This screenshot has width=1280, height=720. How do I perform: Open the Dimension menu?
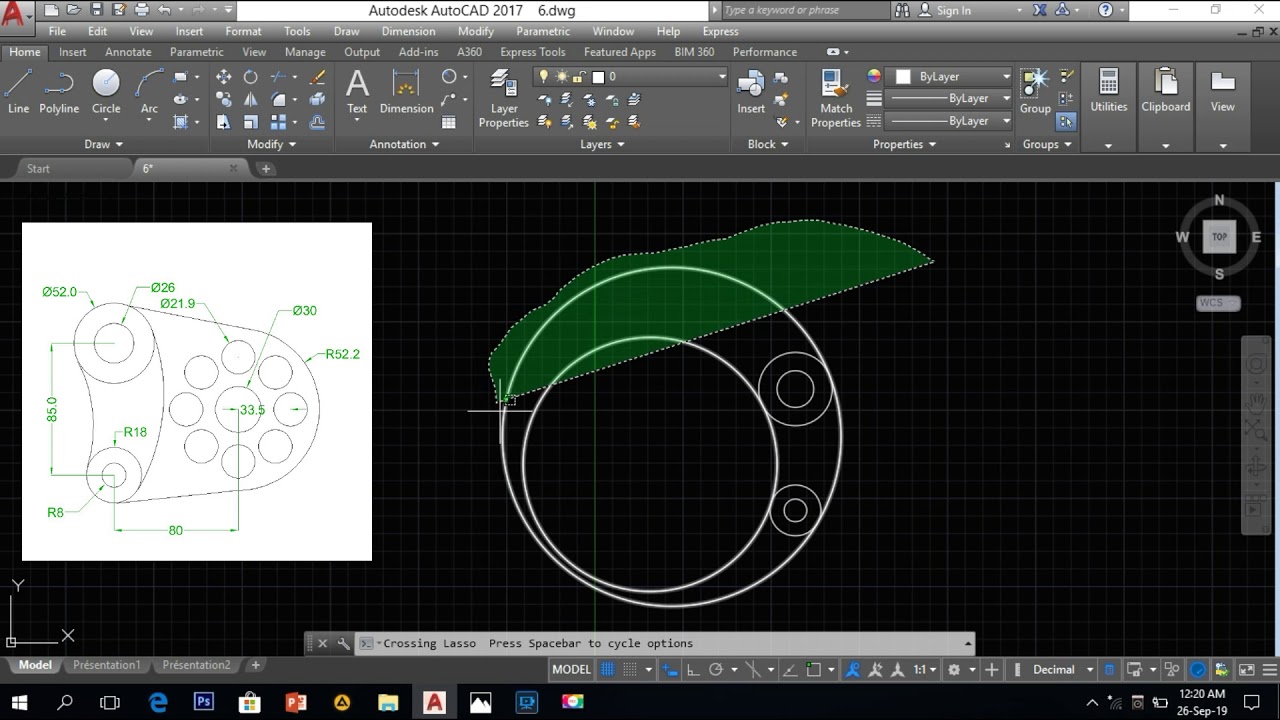(408, 31)
